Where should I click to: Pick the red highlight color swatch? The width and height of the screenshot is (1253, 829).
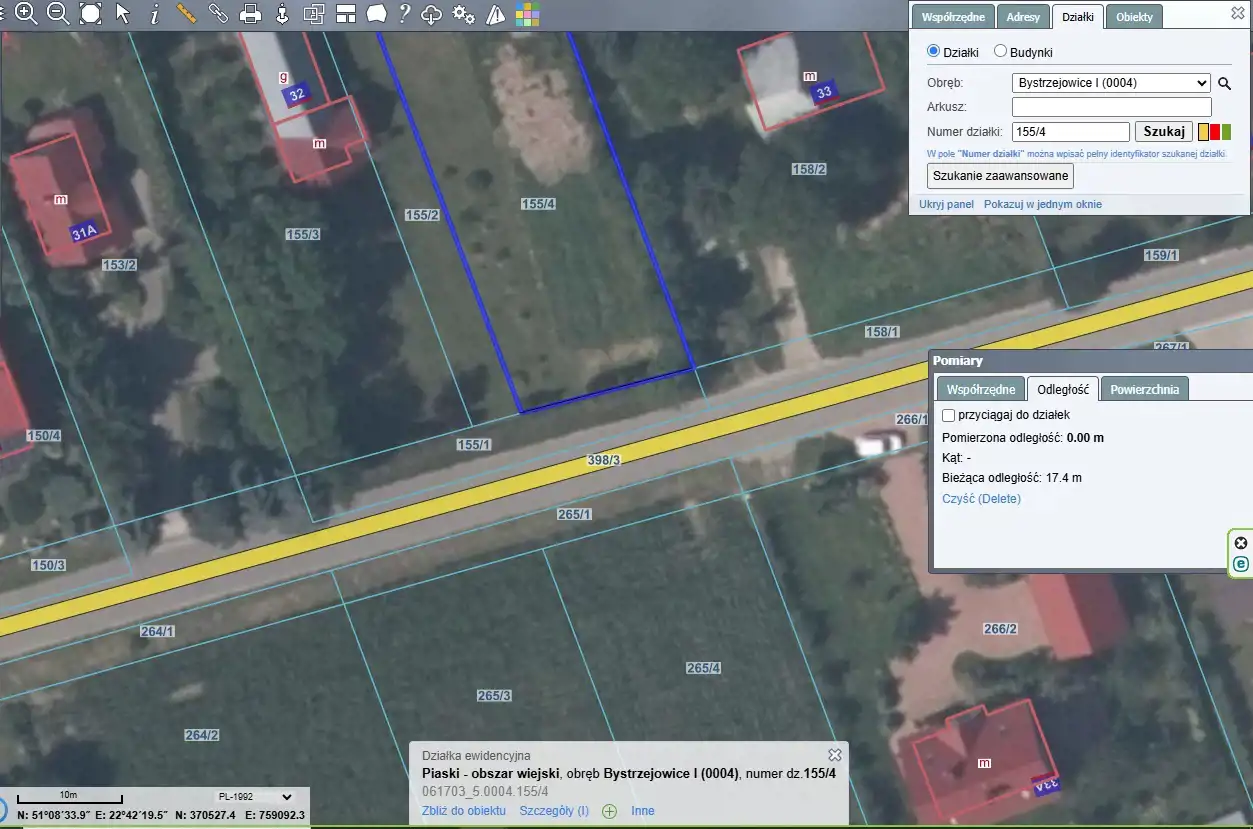click(x=1215, y=132)
